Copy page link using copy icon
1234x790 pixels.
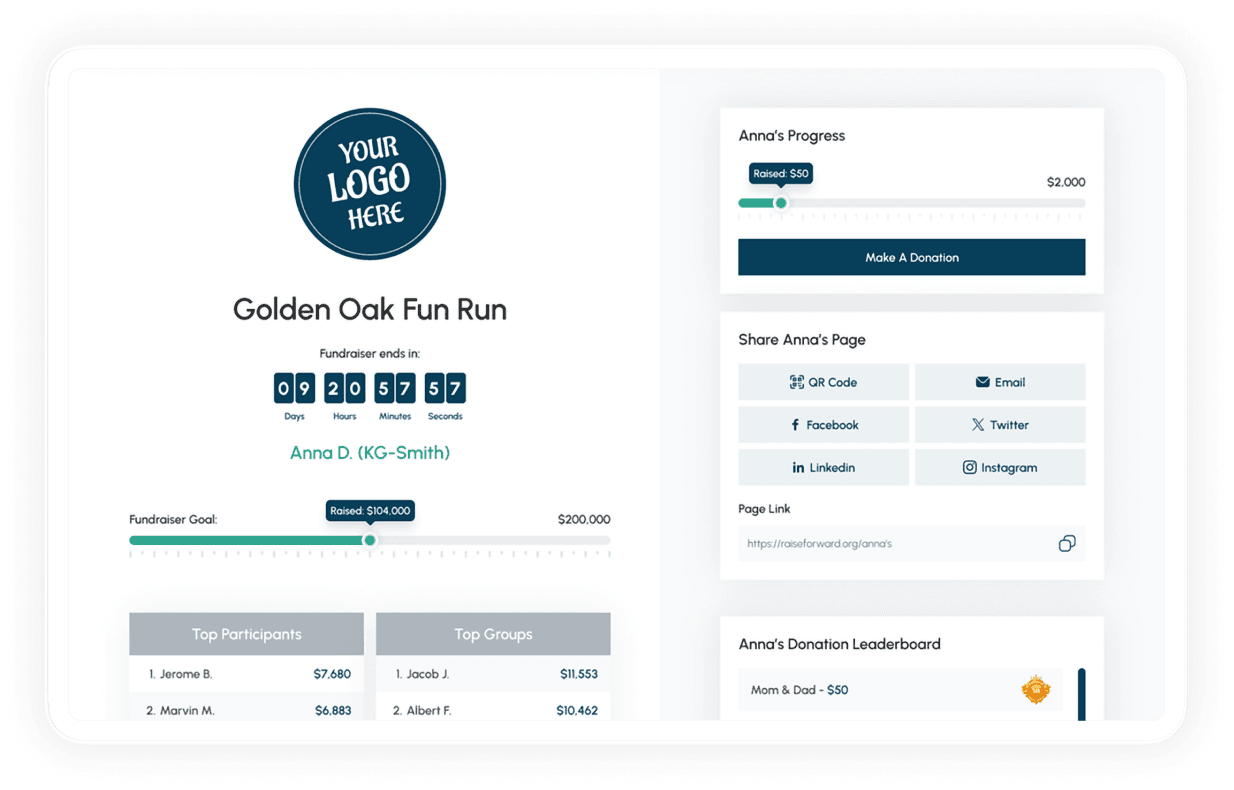tap(1067, 544)
